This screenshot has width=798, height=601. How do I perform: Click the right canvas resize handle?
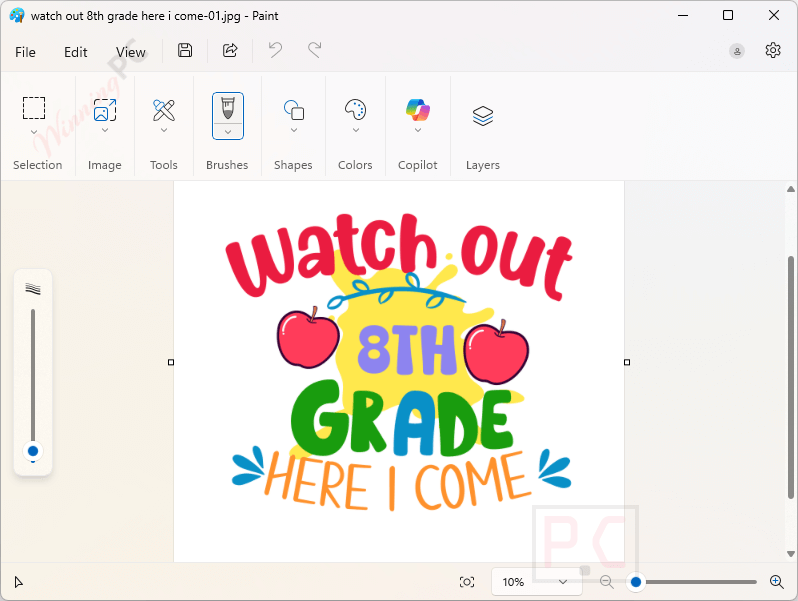coord(627,362)
